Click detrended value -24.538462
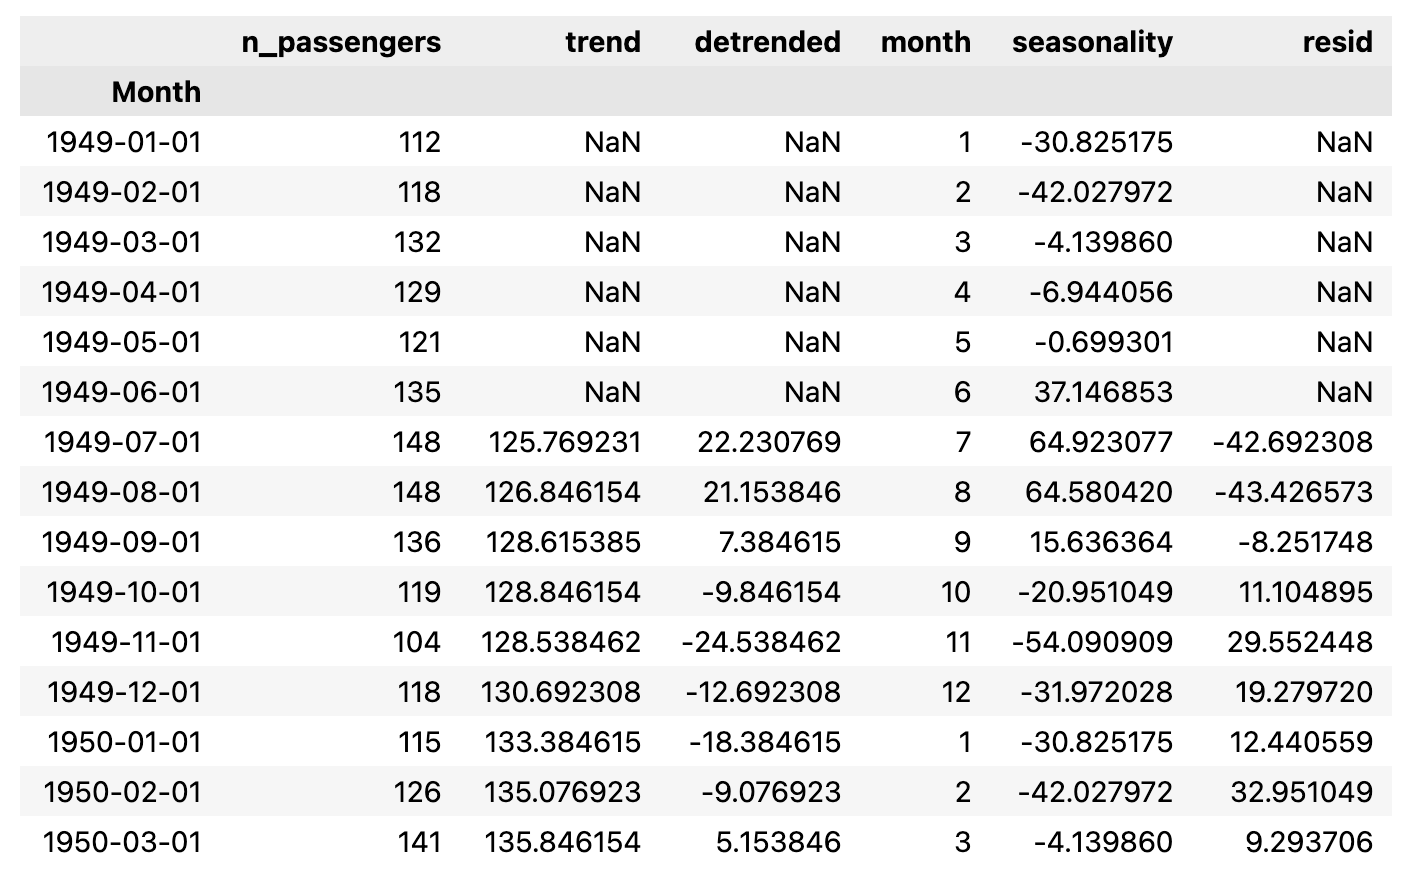The height and width of the screenshot is (880, 1404). (761, 642)
